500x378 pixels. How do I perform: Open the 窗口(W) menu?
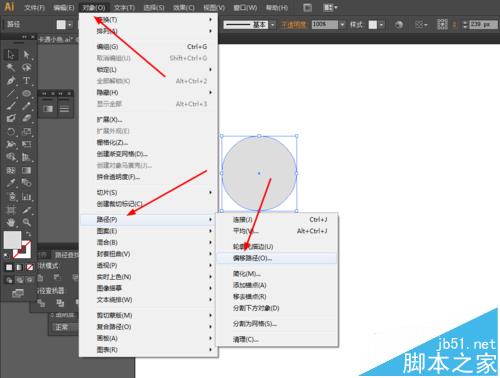pyautogui.click(x=245, y=7)
